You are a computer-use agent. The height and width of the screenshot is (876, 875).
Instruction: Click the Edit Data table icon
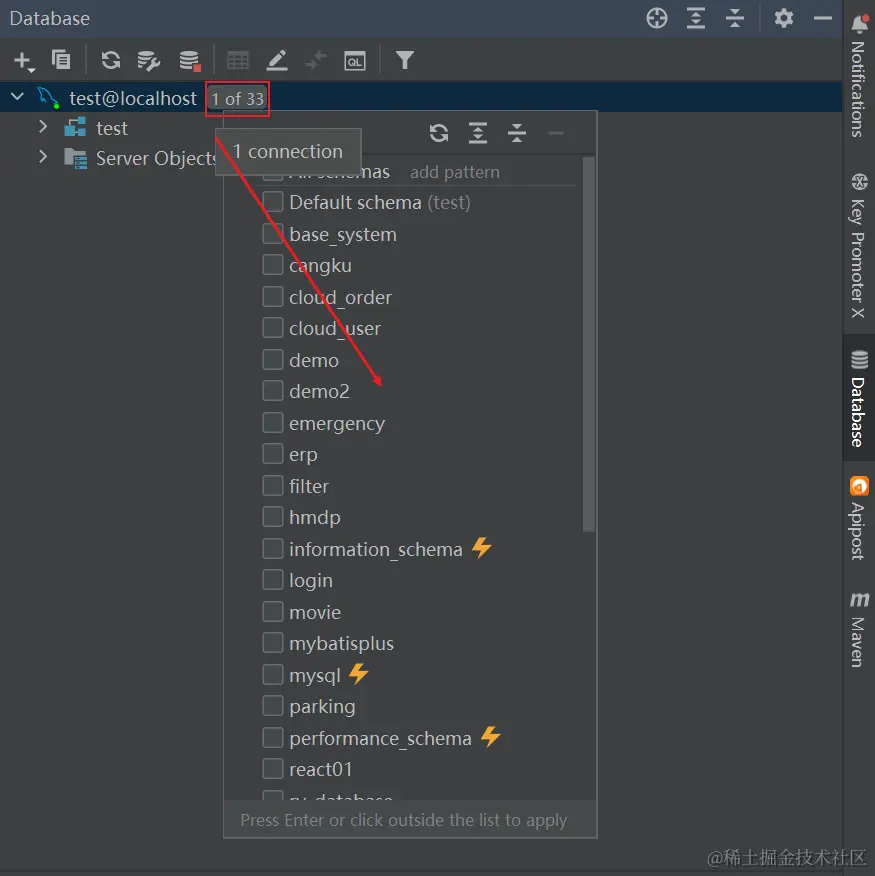click(x=238, y=60)
